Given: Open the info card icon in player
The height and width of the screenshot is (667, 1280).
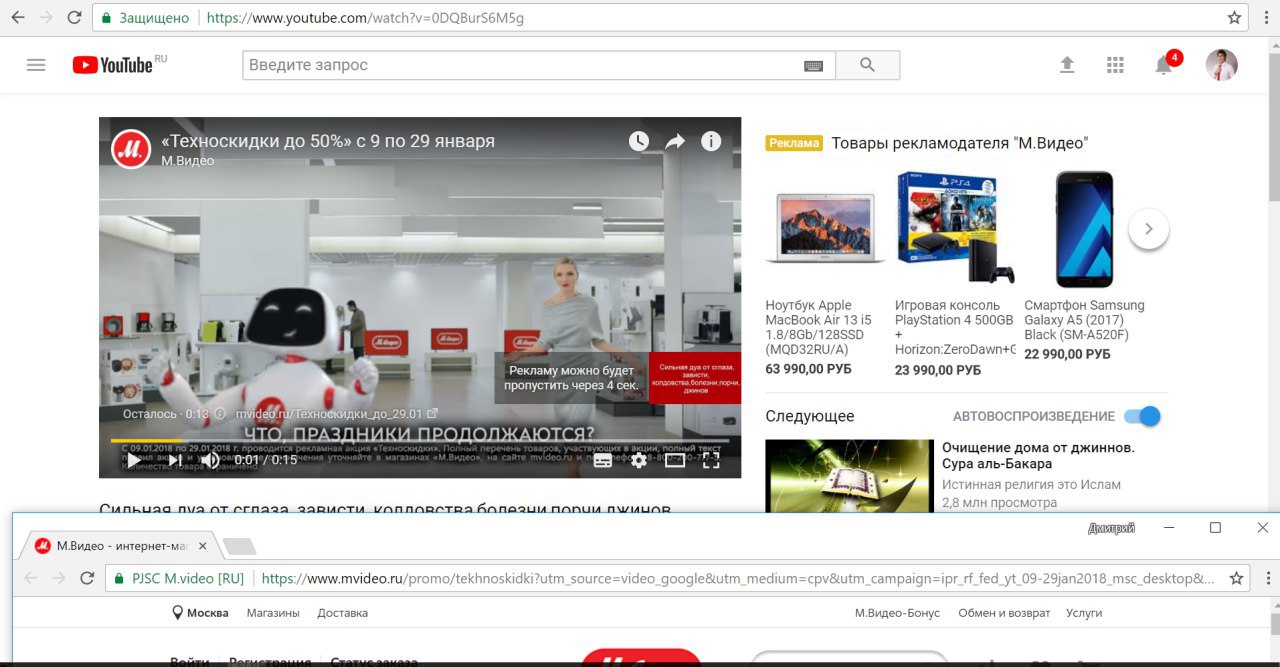Looking at the screenshot, I should 711,141.
